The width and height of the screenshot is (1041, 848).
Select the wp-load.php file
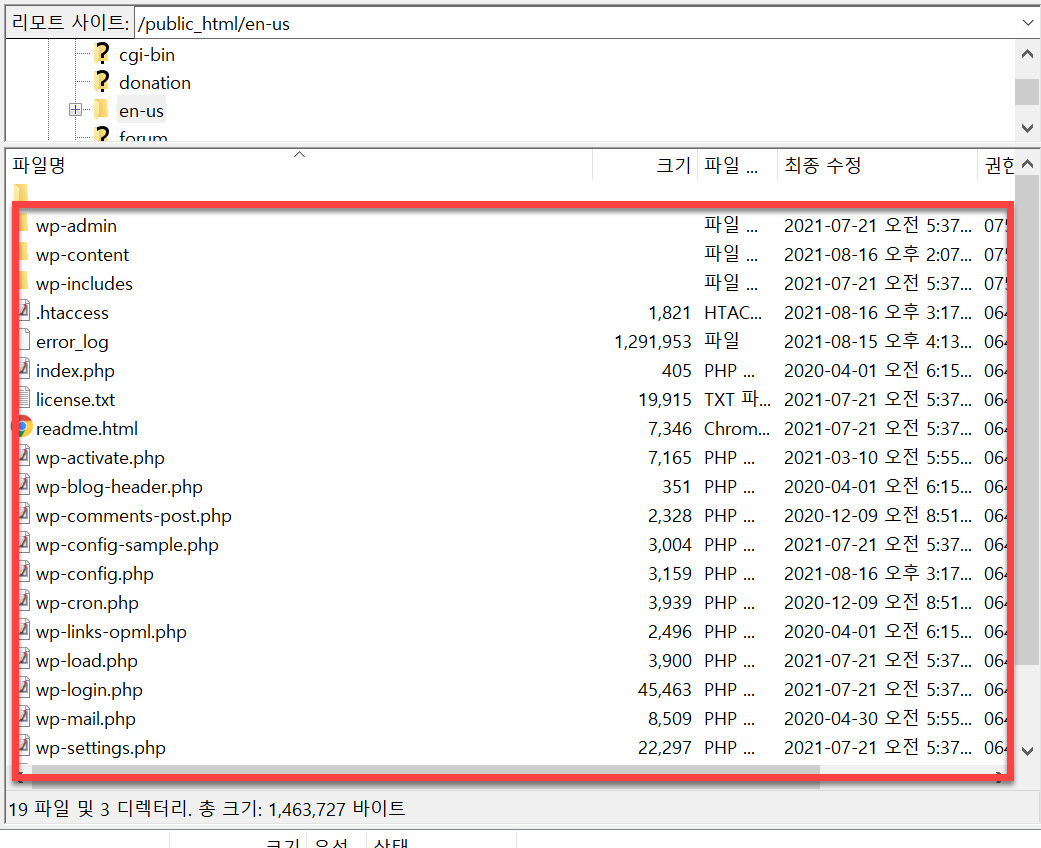coord(87,661)
